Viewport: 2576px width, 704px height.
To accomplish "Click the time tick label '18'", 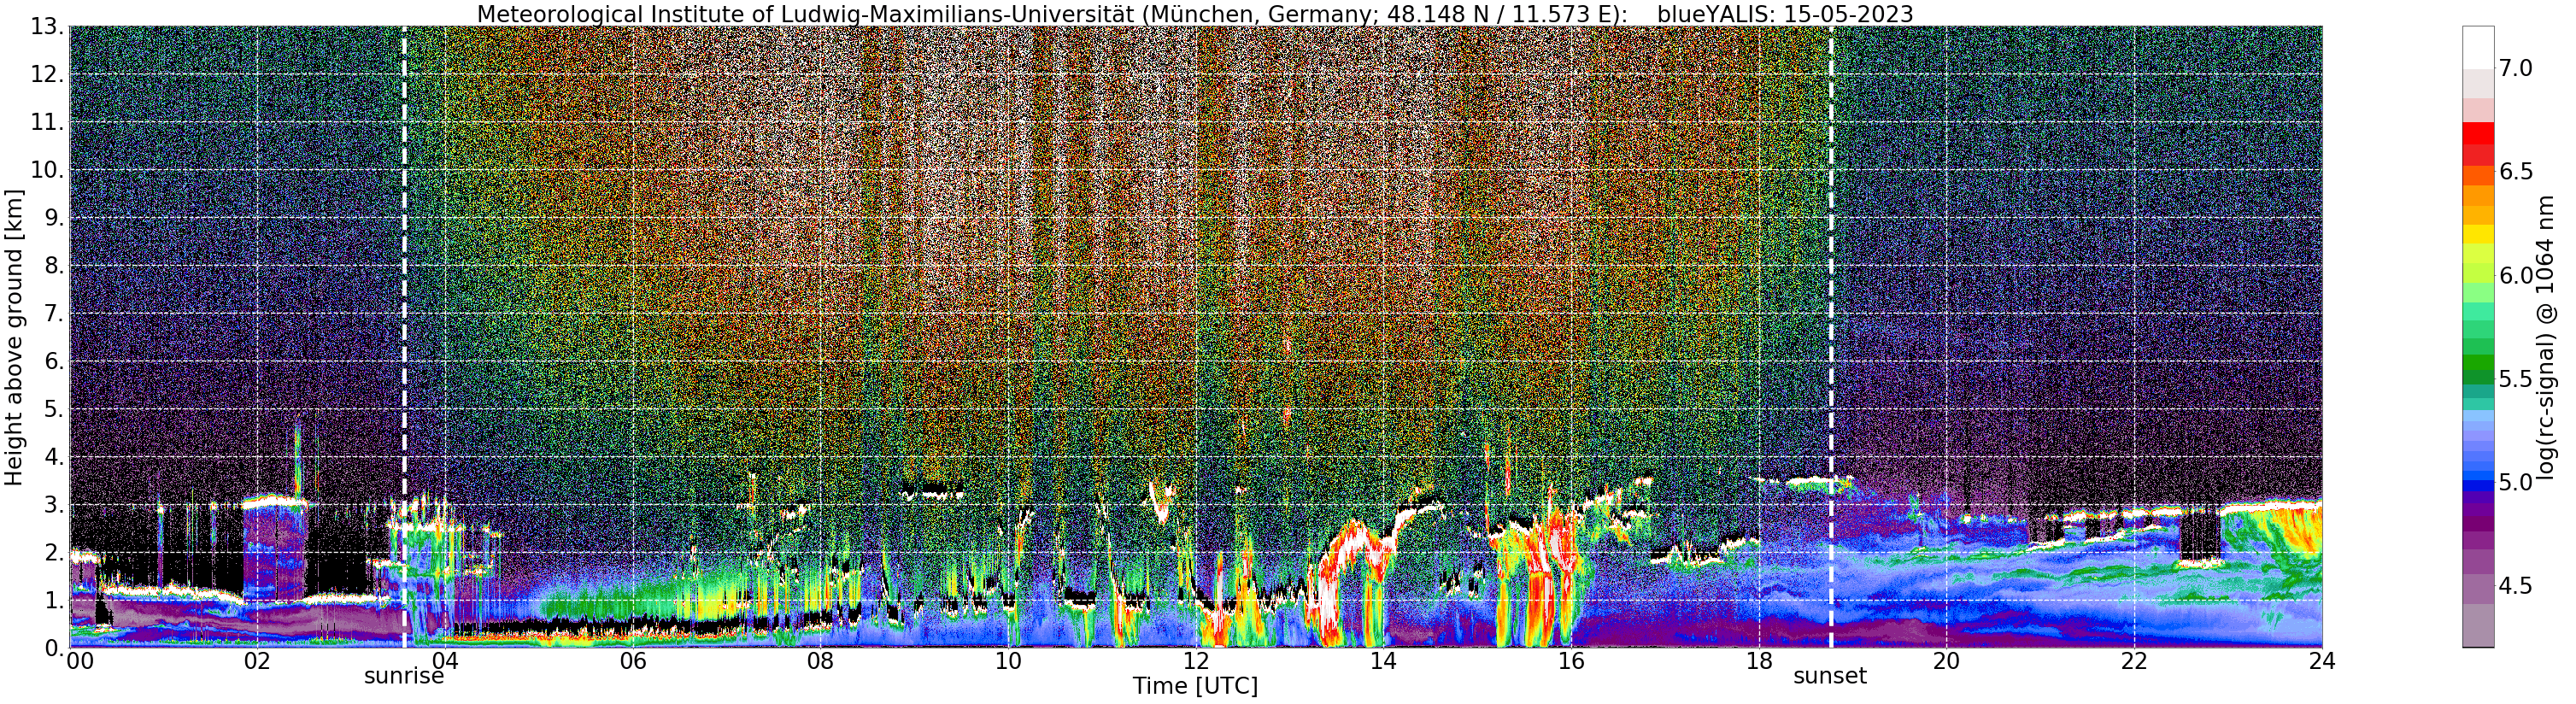I will pyautogui.click(x=1759, y=661).
